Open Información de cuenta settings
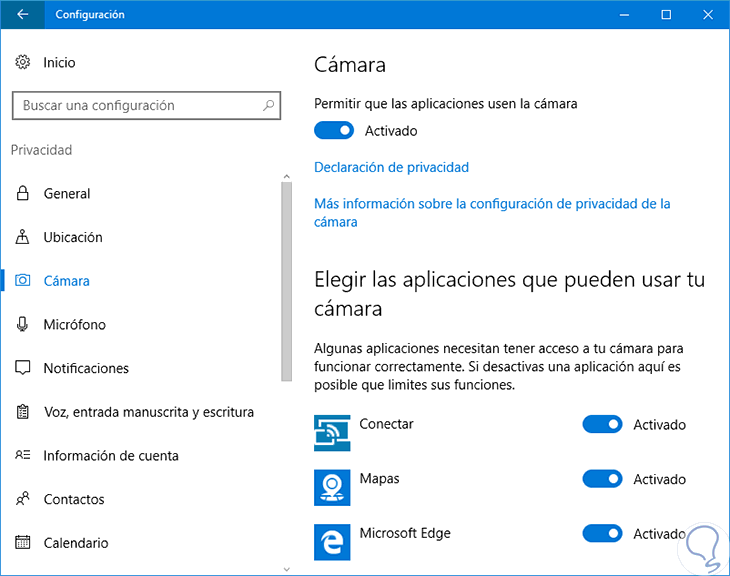 click(x=111, y=455)
